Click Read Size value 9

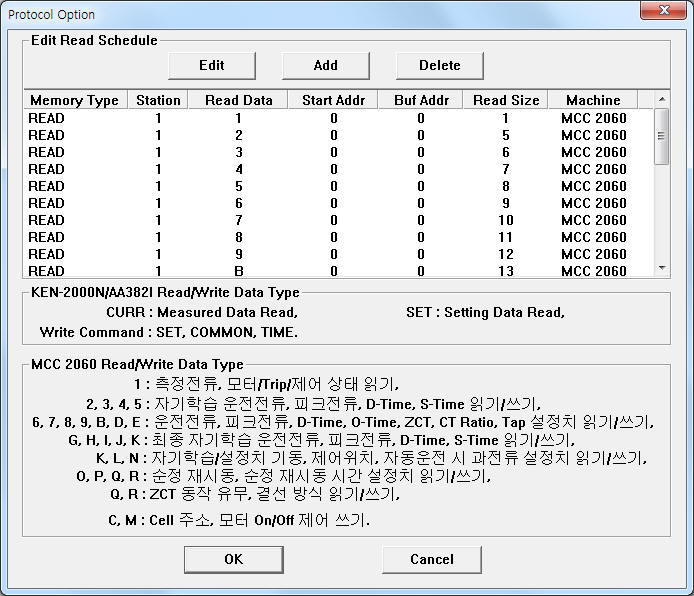(505, 203)
